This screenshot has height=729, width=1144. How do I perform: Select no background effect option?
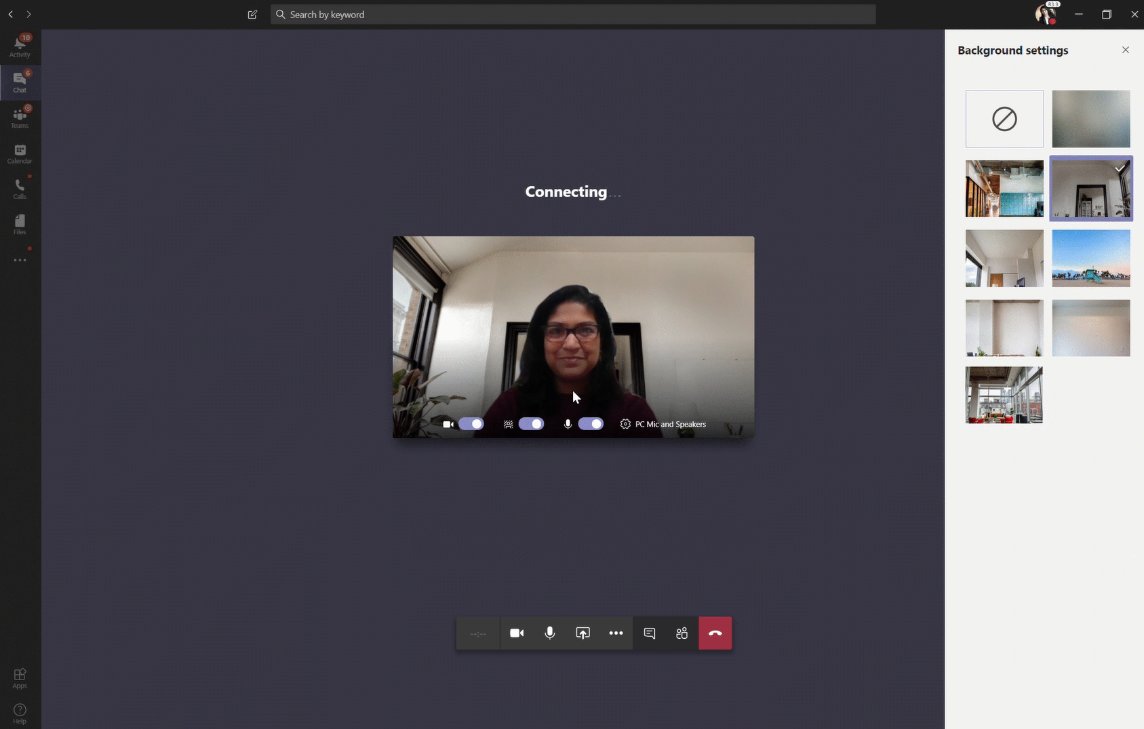tap(1005, 119)
